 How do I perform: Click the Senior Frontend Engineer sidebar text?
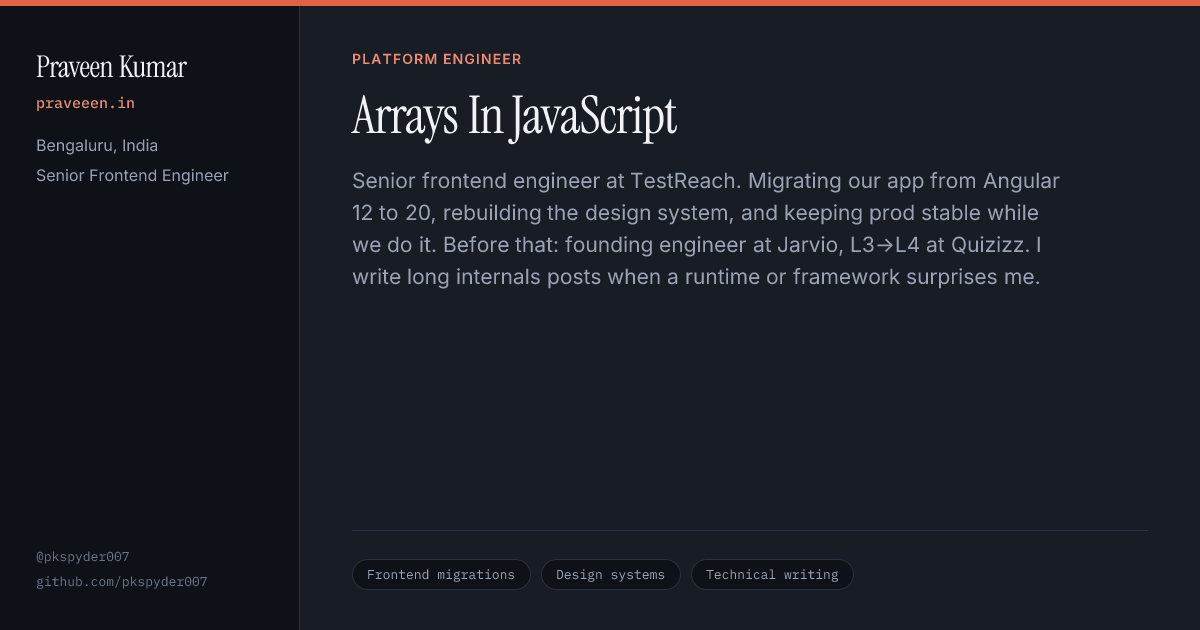[132, 176]
